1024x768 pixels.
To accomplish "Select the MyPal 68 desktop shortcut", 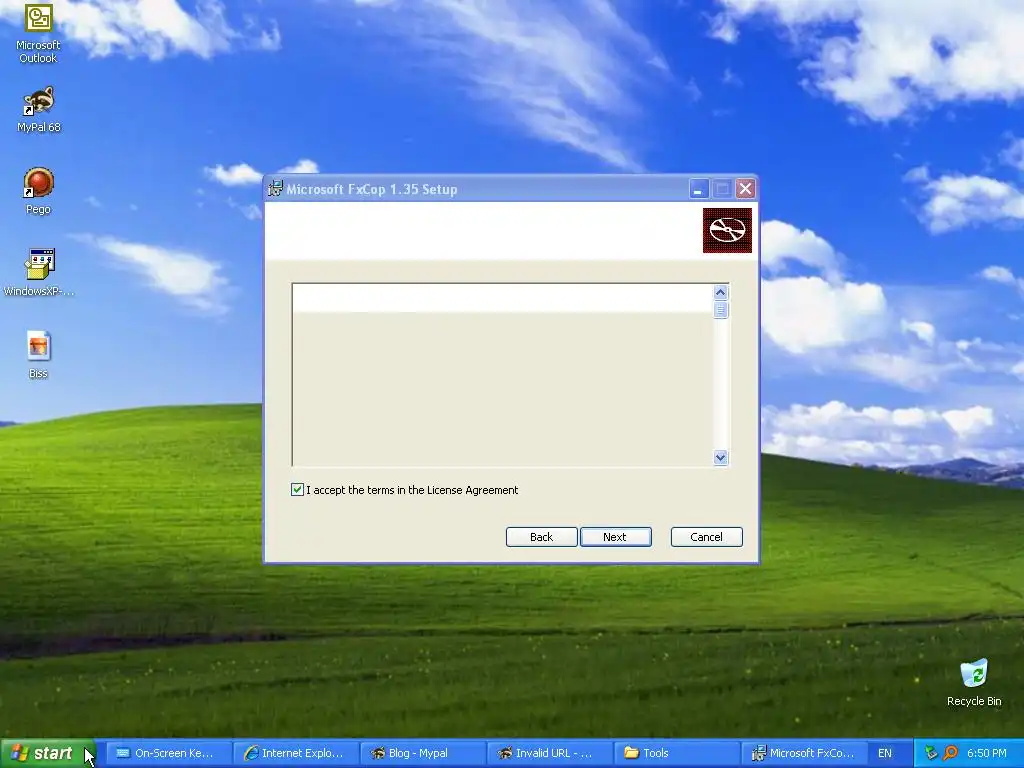I will tap(38, 109).
